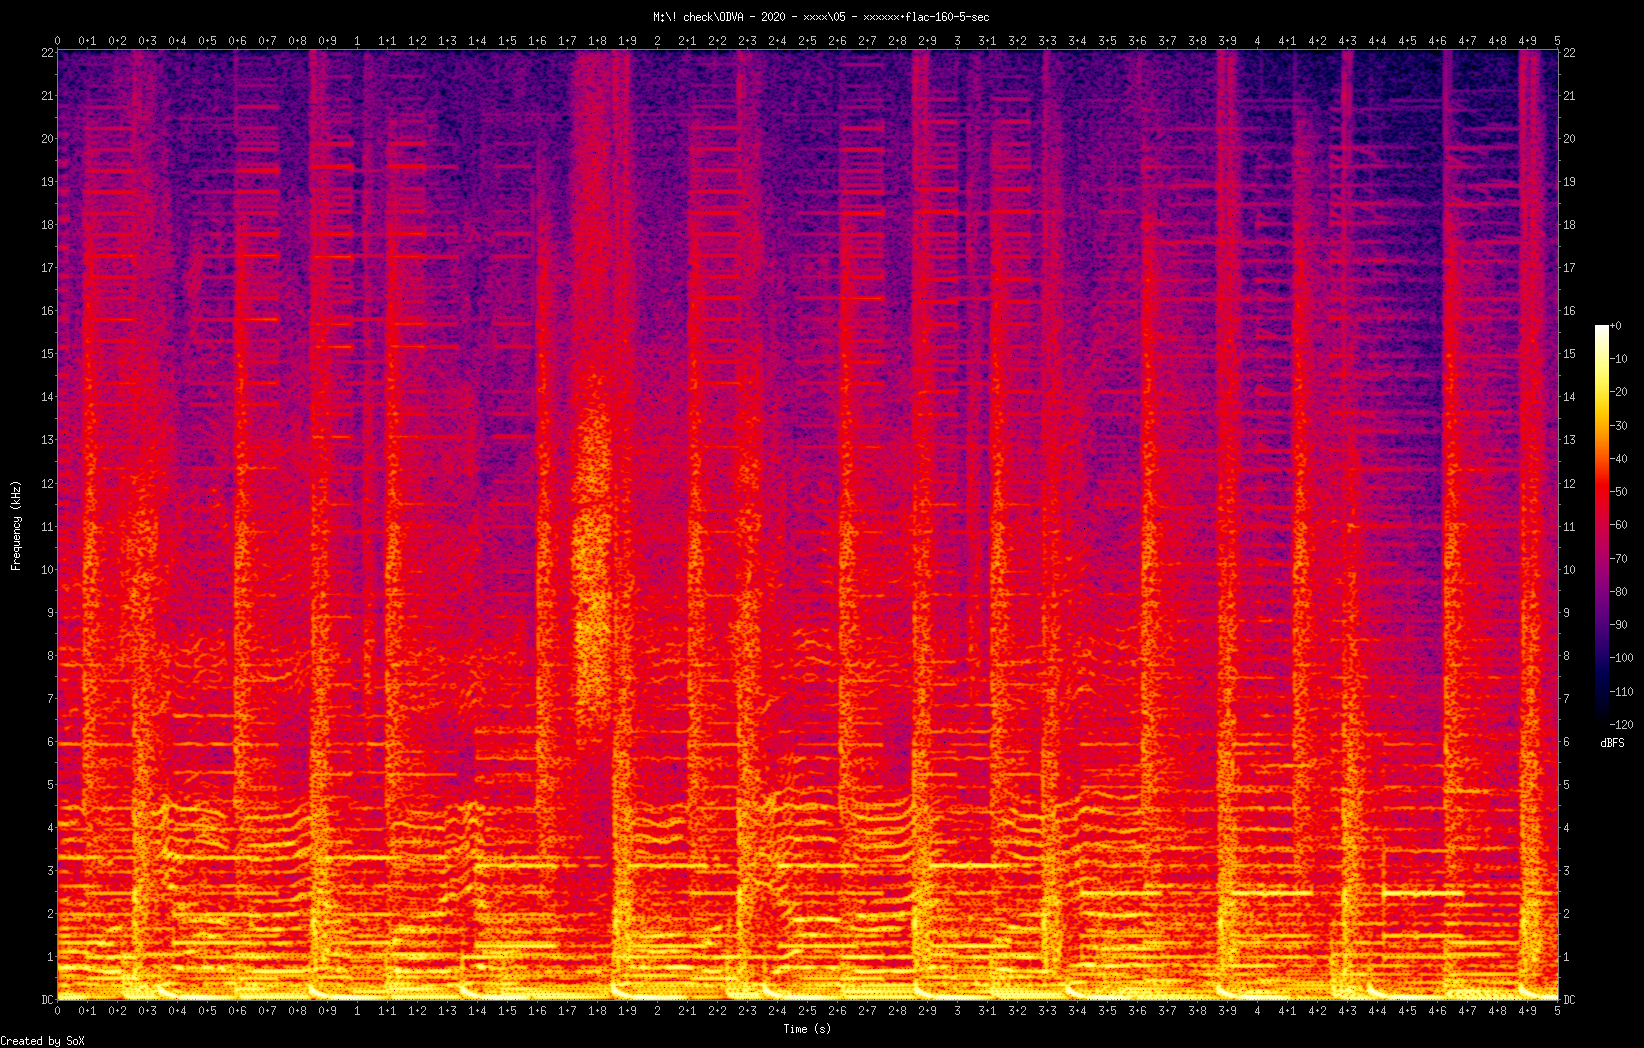1644x1048 pixels.
Task: Click the "1.8" tick on the top time axis
Action: coord(597,41)
